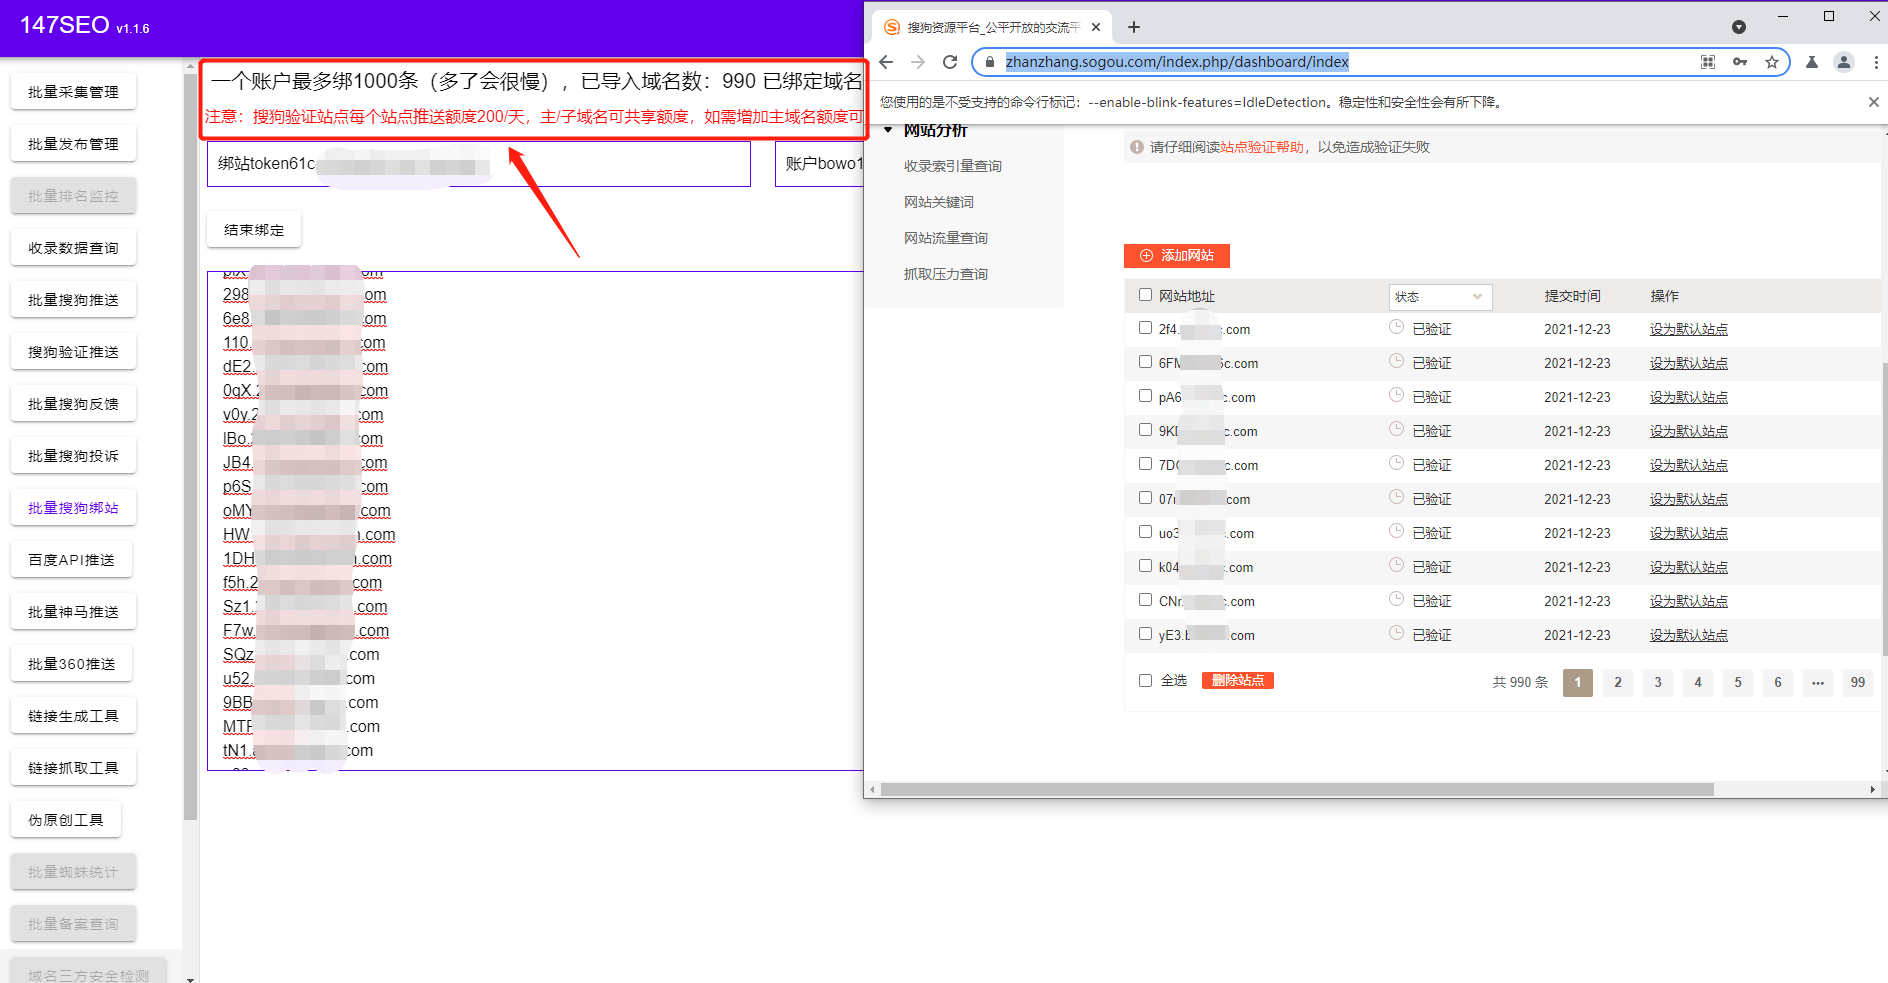
Task: Bookmark the page with the star icon
Action: point(1773,62)
